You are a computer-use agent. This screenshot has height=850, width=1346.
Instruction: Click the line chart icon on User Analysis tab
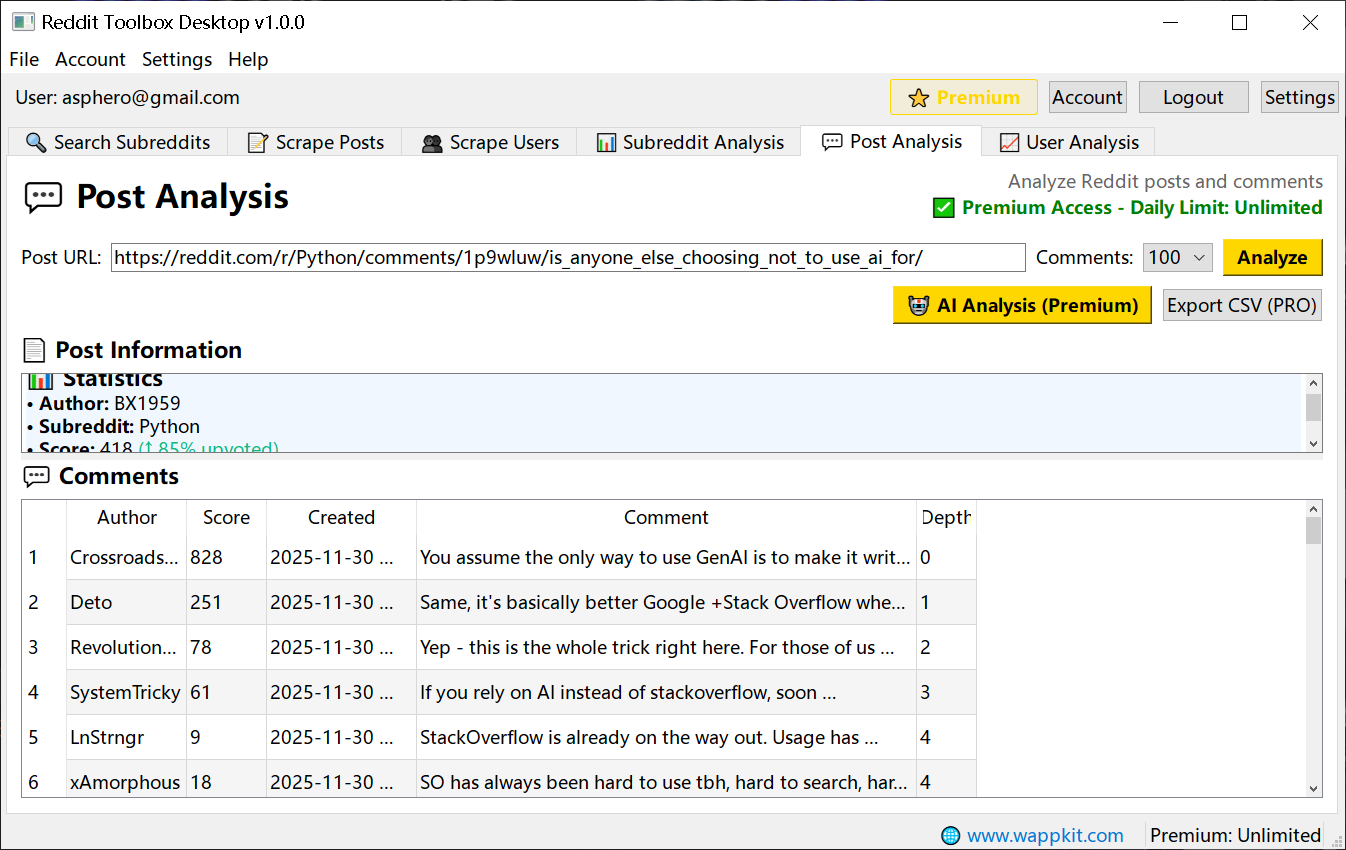click(x=1010, y=143)
